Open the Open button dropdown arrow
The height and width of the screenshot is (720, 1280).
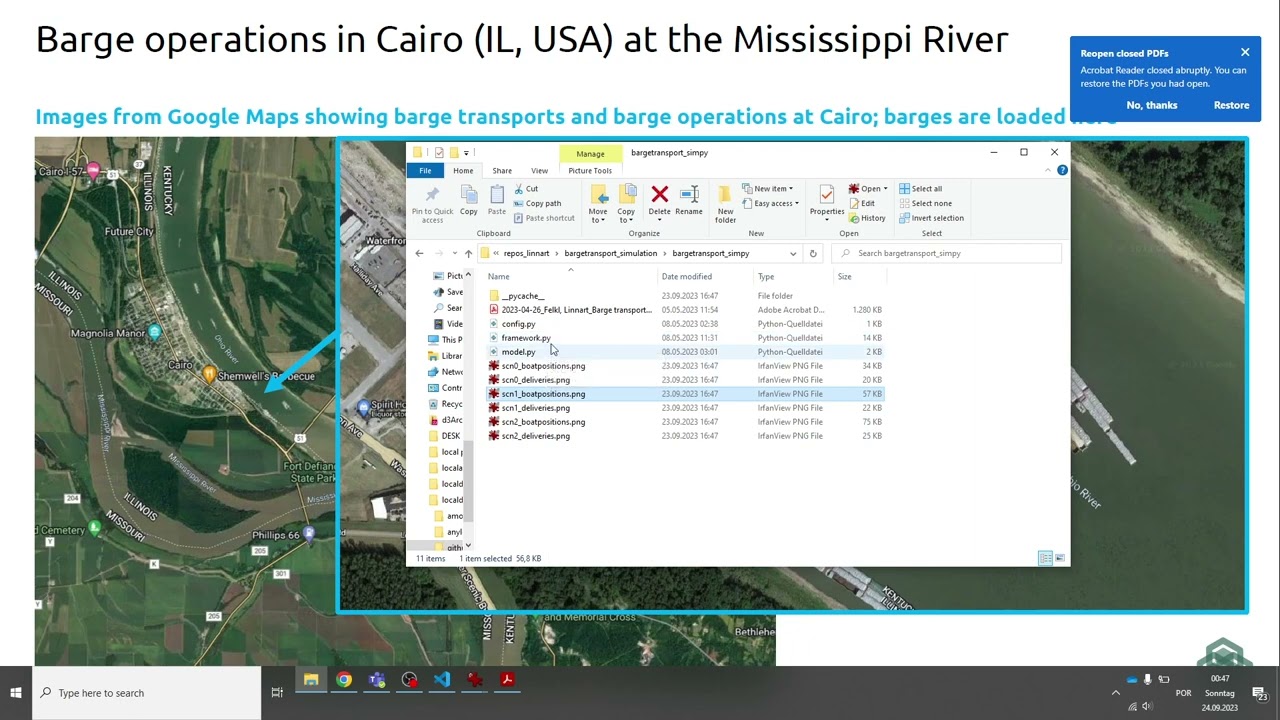pyautogui.click(x=885, y=189)
